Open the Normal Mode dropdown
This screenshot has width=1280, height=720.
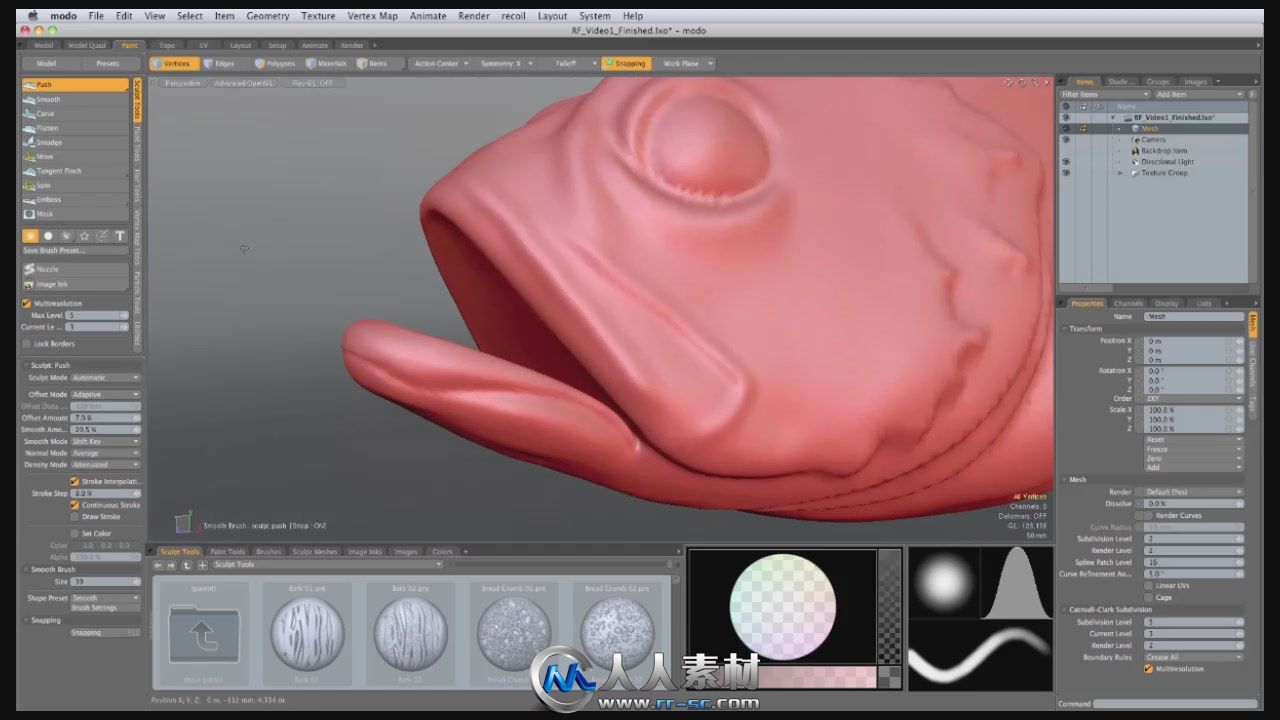106,453
